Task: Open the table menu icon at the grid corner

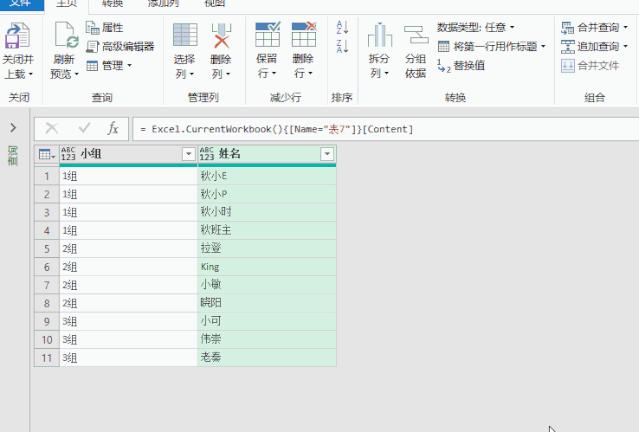Action: click(x=46, y=154)
